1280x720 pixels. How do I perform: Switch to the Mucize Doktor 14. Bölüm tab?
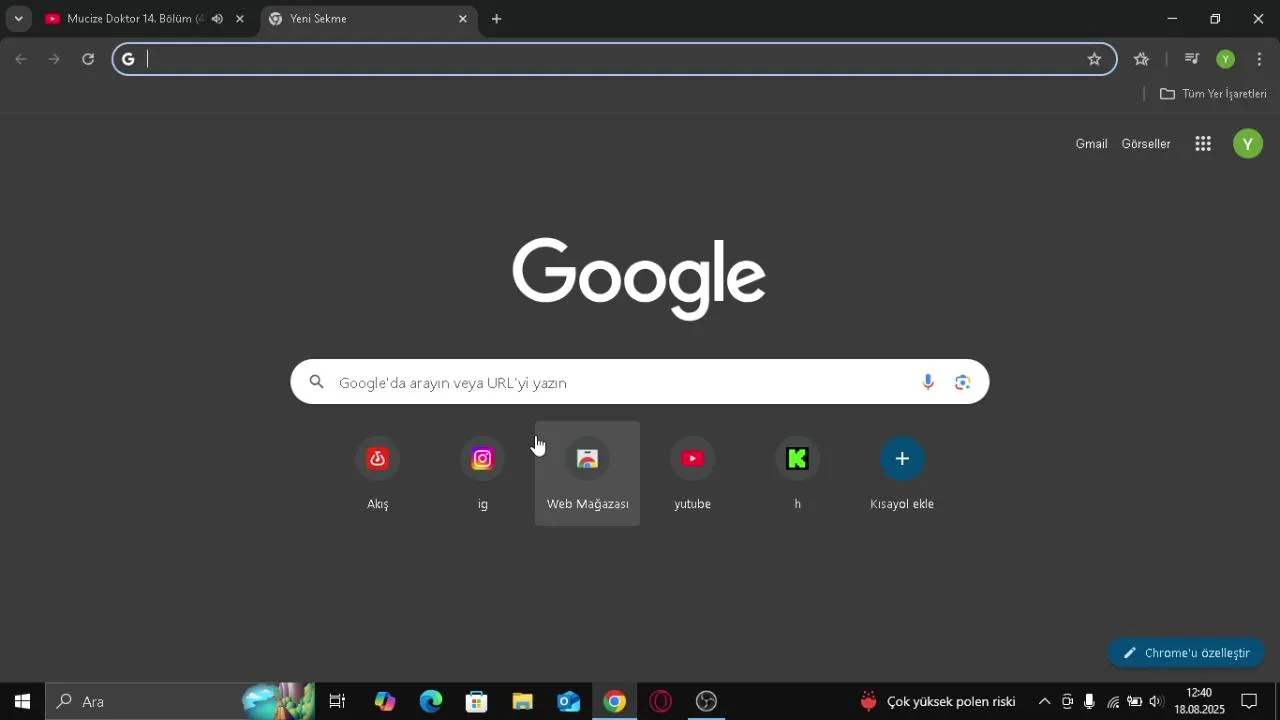point(135,19)
